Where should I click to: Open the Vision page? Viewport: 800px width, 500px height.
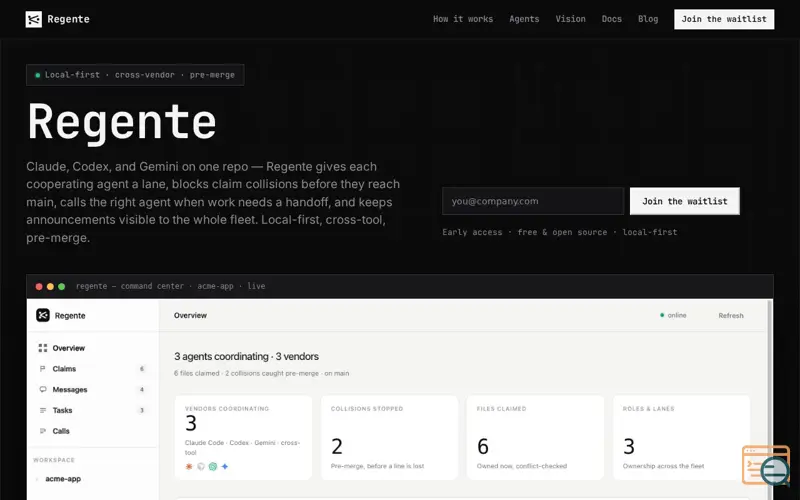tap(570, 19)
